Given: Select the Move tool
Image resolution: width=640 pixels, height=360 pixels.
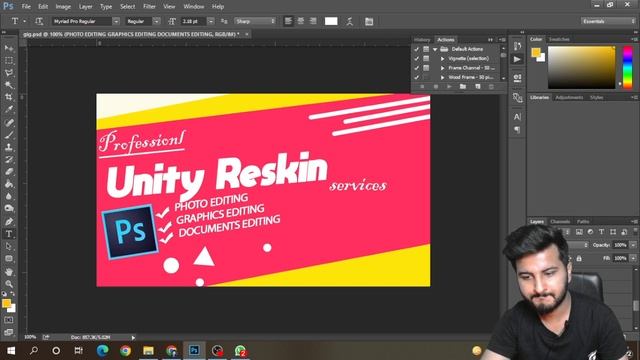Looking at the screenshot, I should (x=9, y=48).
